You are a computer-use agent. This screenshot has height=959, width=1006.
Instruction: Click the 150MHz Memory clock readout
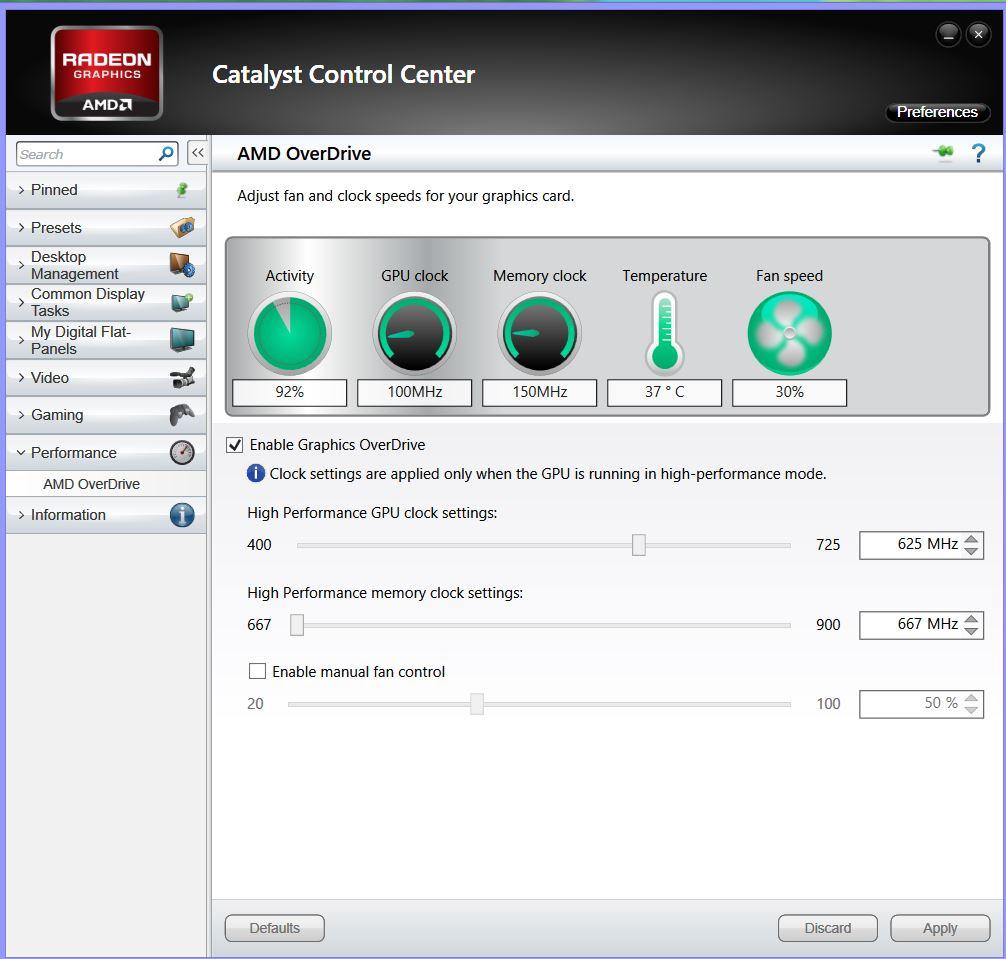click(x=540, y=393)
